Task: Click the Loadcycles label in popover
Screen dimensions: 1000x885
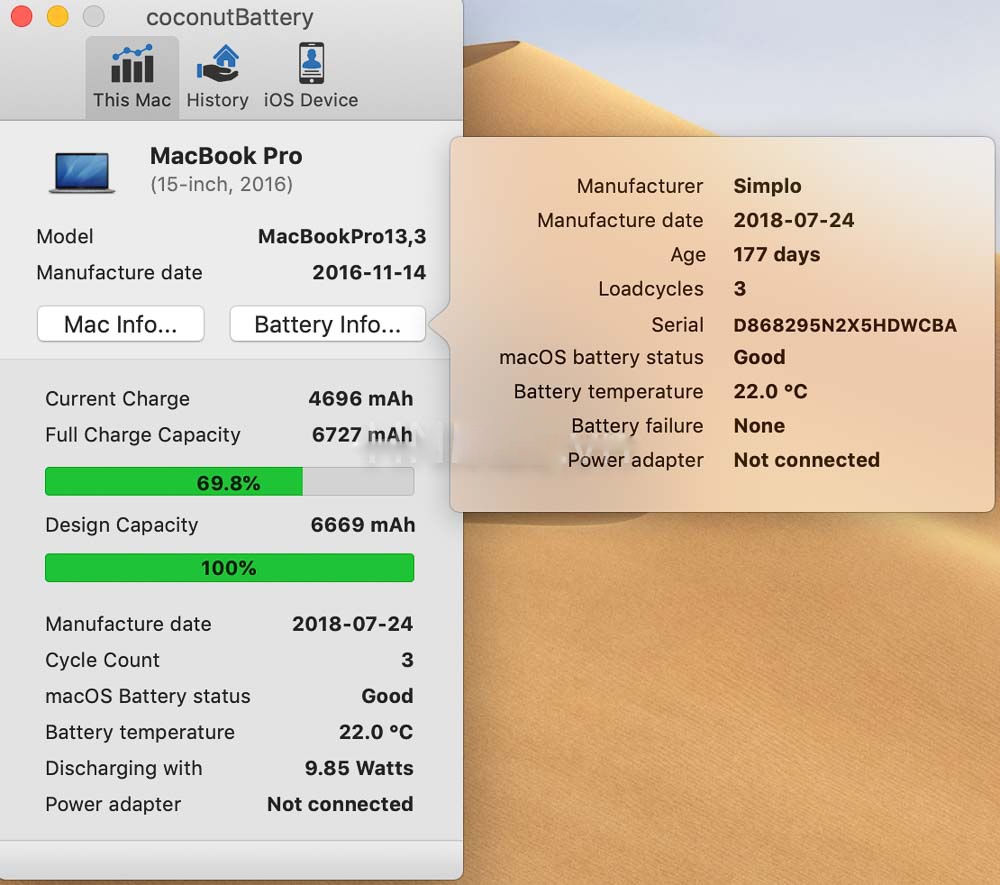Action: click(651, 289)
